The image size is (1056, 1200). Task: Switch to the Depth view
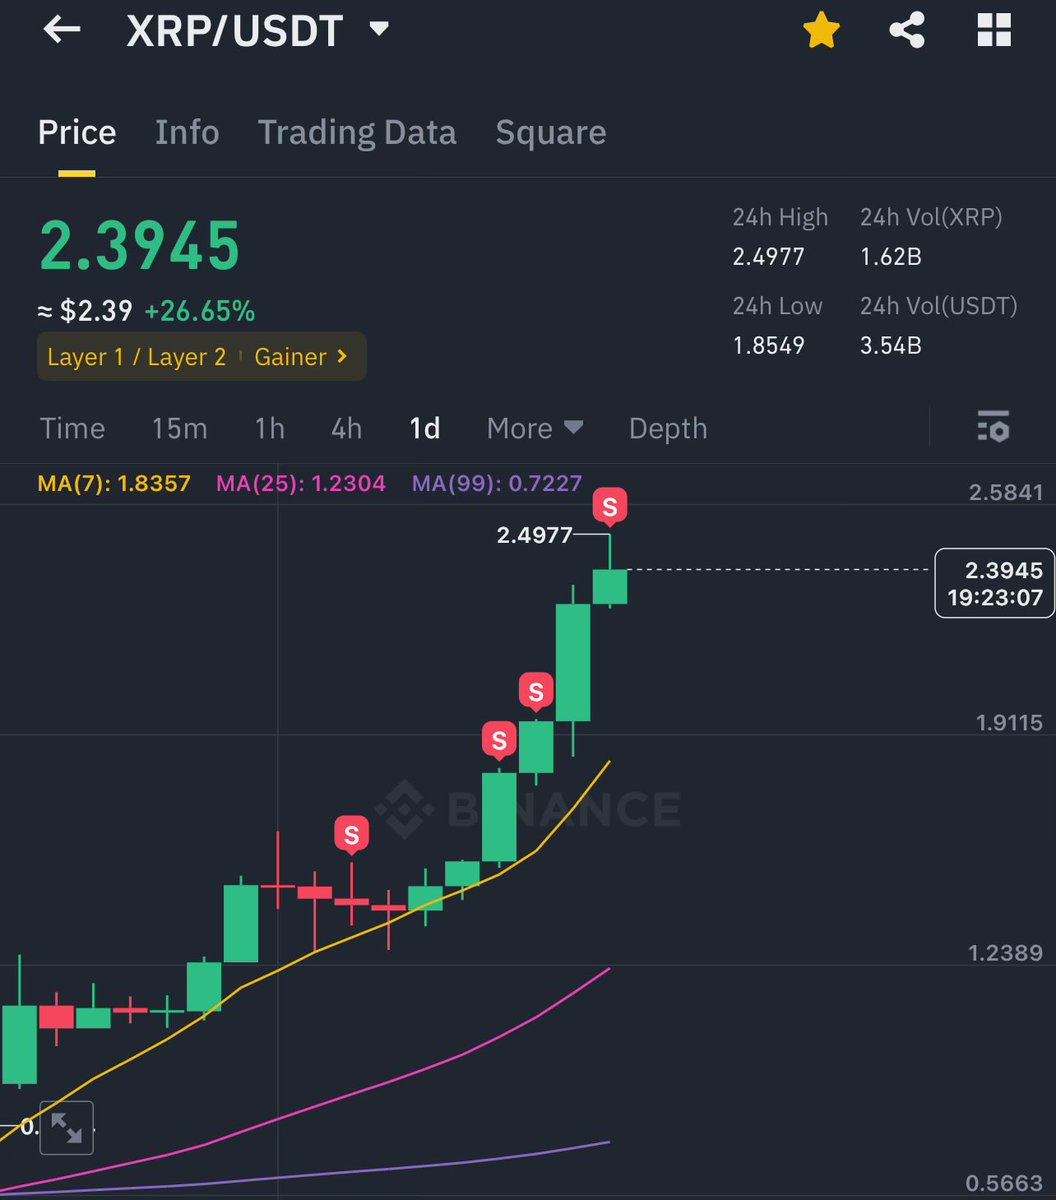coord(668,428)
